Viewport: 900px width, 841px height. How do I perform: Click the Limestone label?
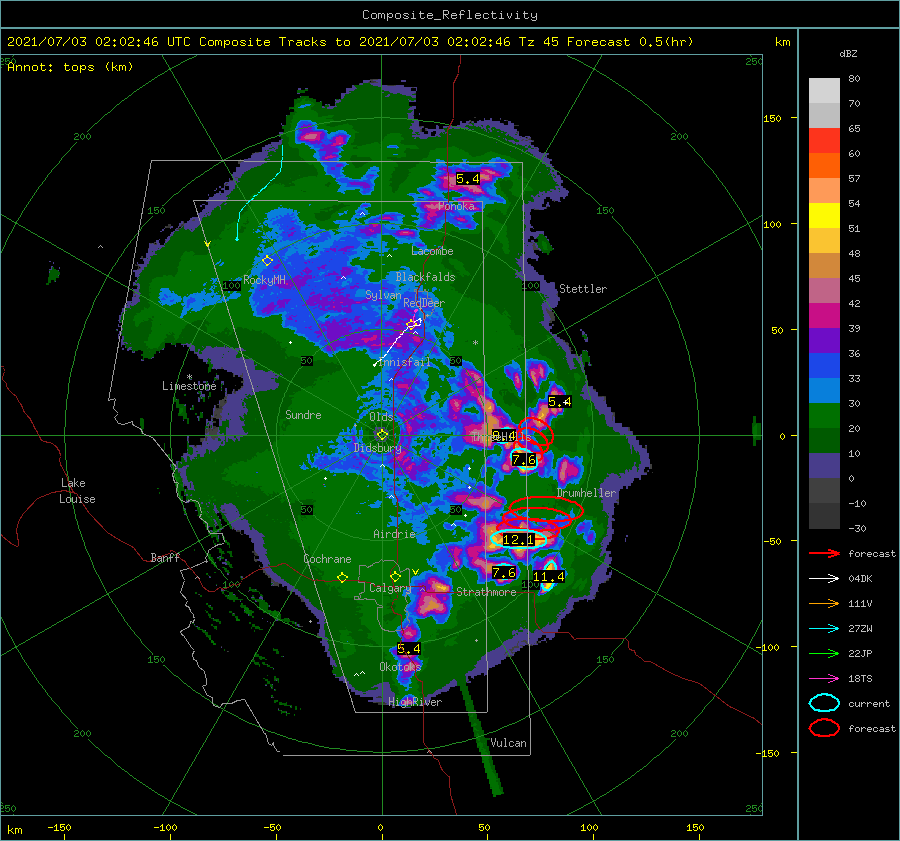[189, 386]
